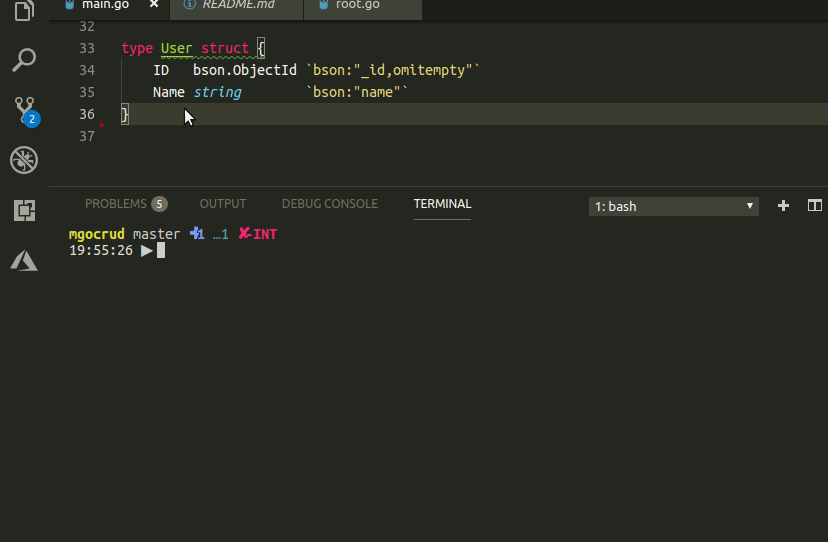This screenshot has width=828, height=542.
Task: Open the DEBUG CONSOLE panel tab
Action: point(330,204)
